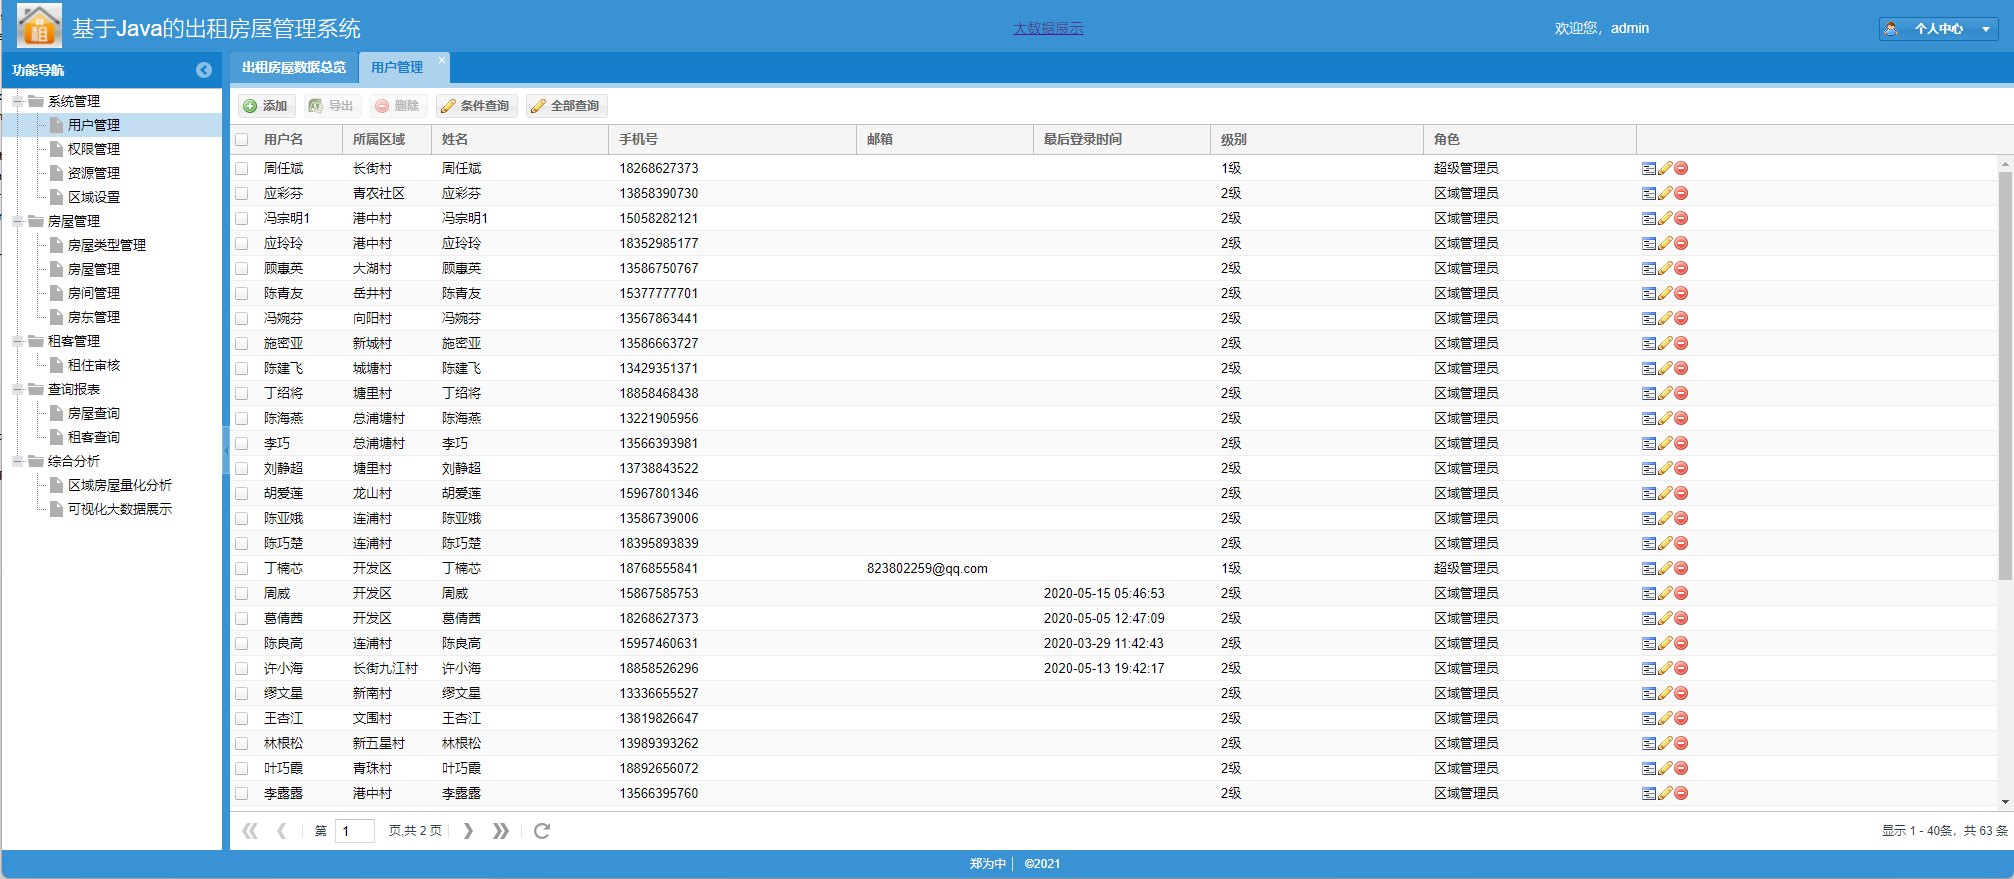Edit user 应彩芬 with the pencil icon
2014x879 pixels.
pos(1665,193)
